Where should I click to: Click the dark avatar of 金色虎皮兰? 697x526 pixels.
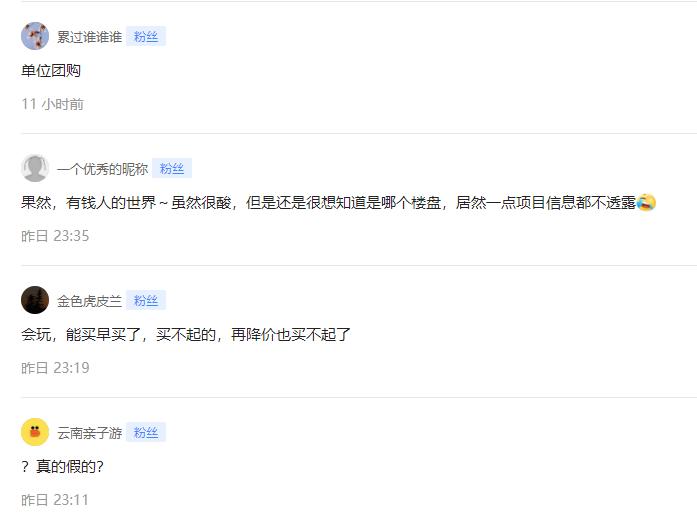coord(35,300)
